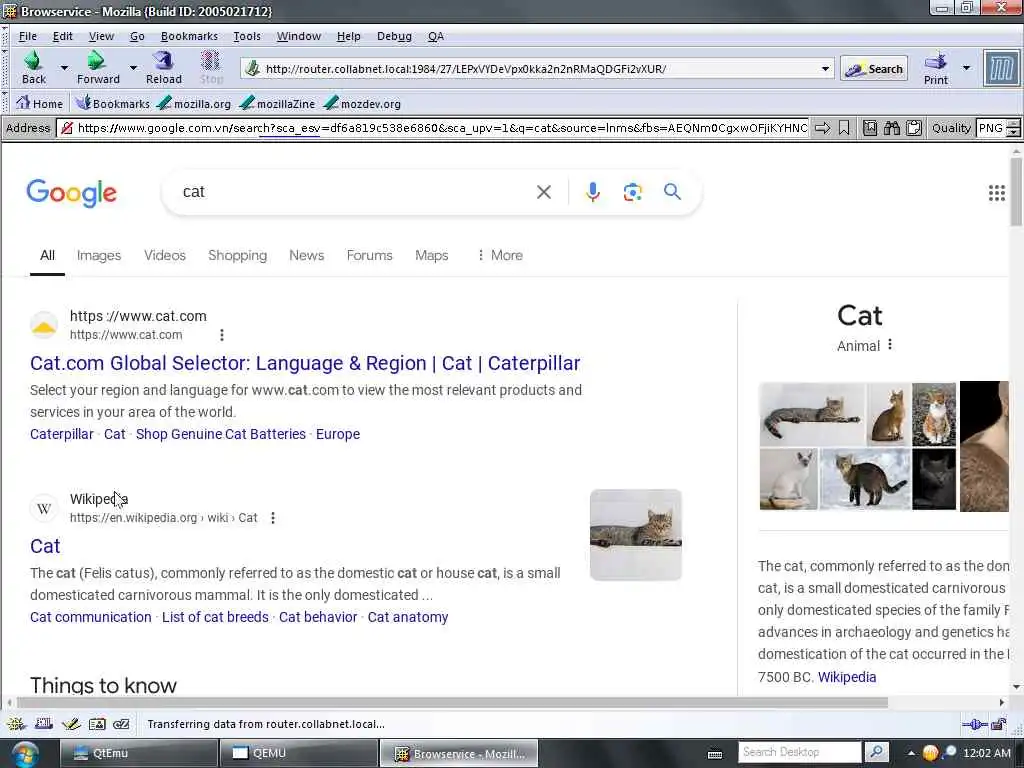Image resolution: width=1024 pixels, height=768 pixels.
Task: Open the Debug menu
Action: point(394,36)
